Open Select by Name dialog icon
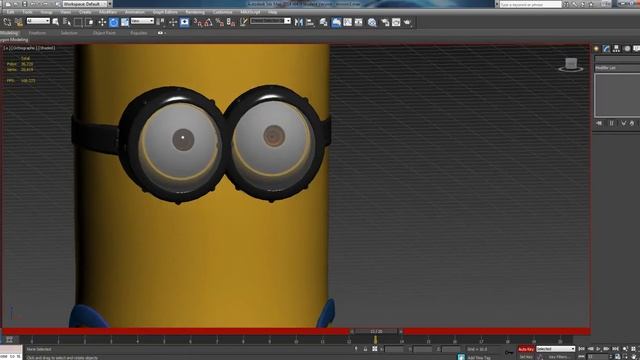 click(x=67, y=22)
